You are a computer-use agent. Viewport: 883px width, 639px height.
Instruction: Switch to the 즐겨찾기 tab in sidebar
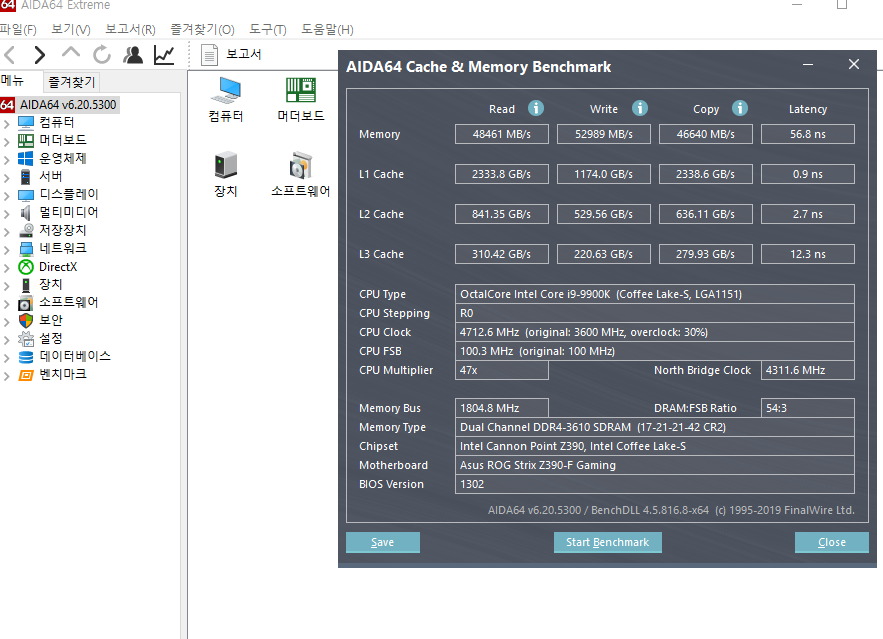pos(72,82)
